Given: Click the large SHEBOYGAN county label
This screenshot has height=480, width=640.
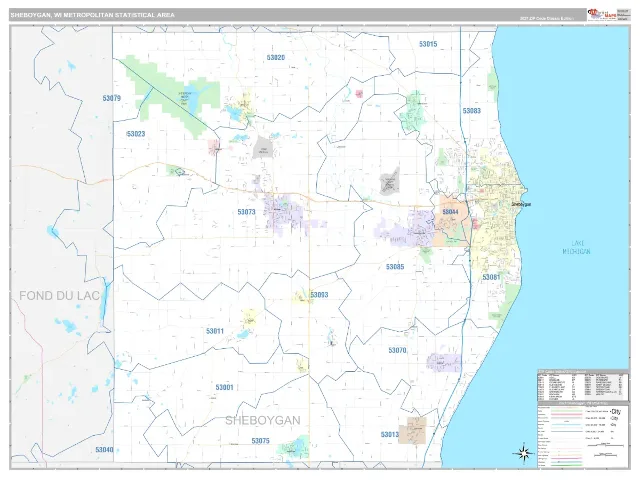Looking at the screenshot, I should tap(263, 420).
